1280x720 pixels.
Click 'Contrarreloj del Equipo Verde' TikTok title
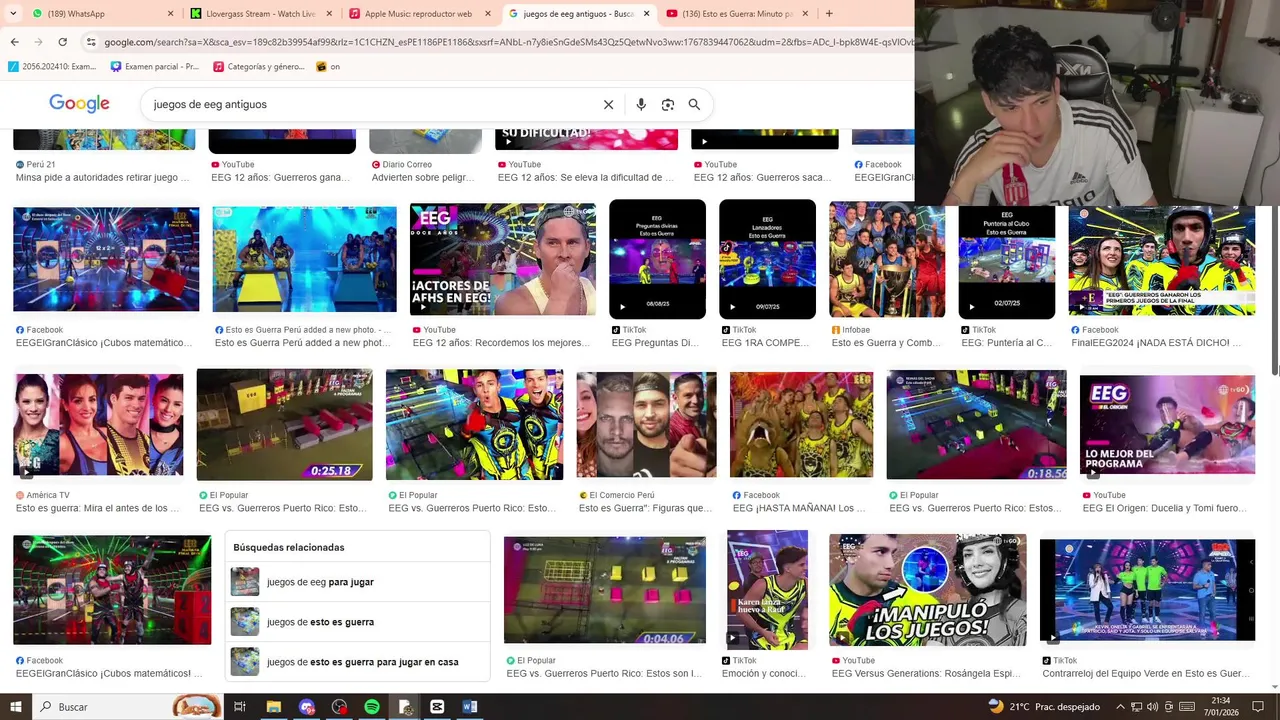[1146, 674]
